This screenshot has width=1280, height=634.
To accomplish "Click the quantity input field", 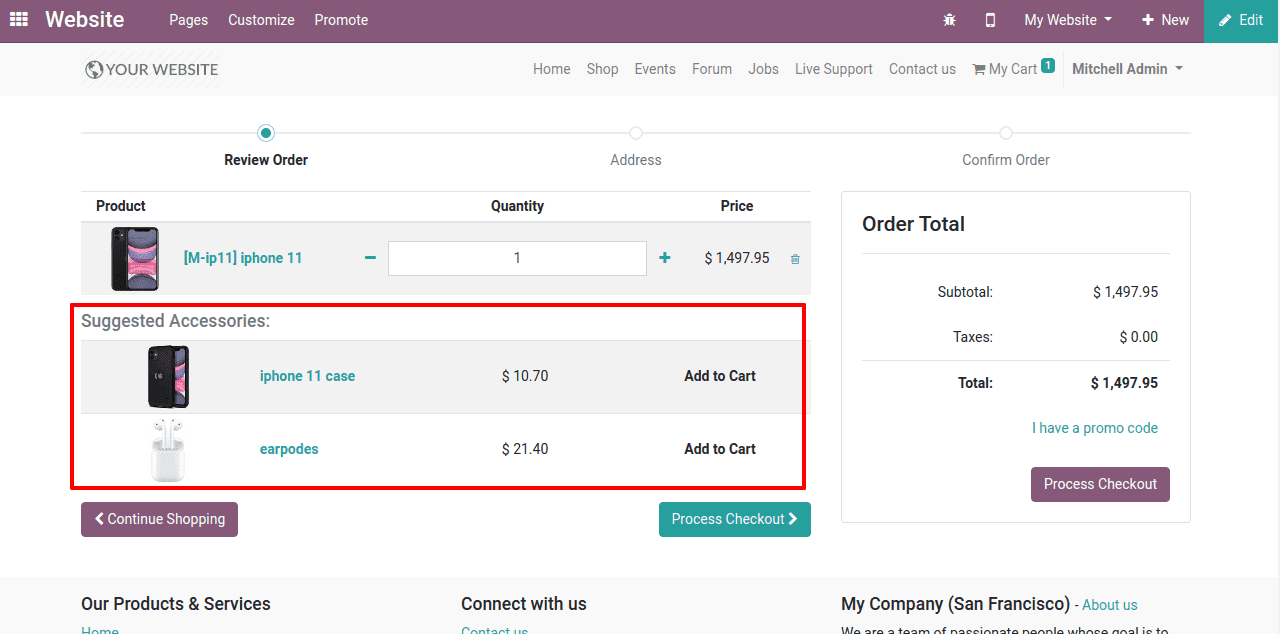I will click(517, 258).
